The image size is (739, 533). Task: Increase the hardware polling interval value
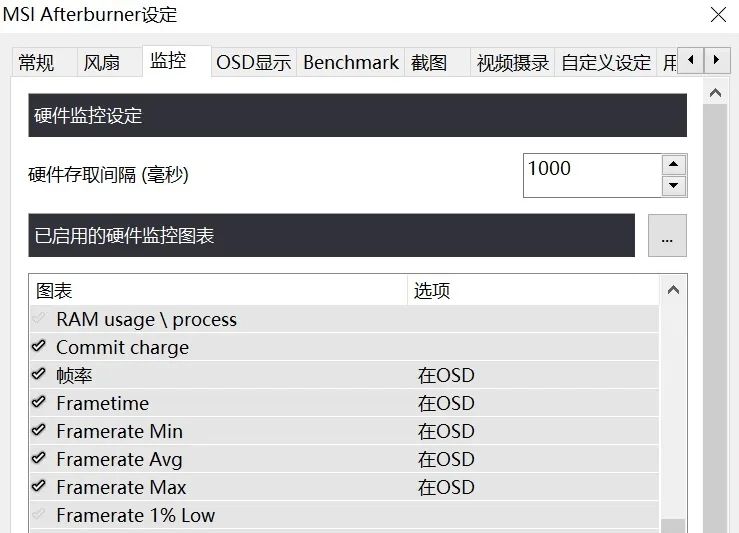pyautogui.click(x=674, y=165)
